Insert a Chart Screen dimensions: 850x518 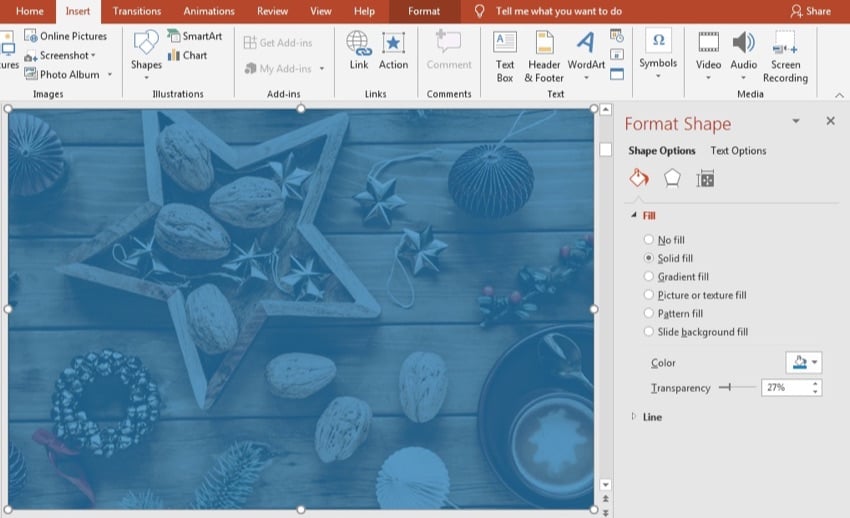[187, 56]
